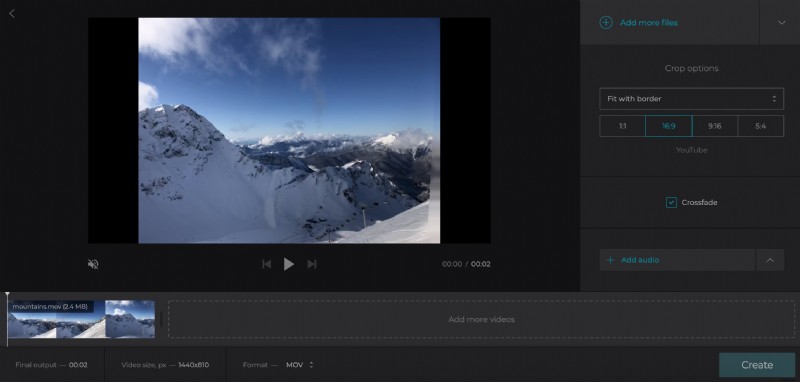The width and height of the screenshot is (800, 382).
Task: Click the 1440x810 video size value
Action: 193,365
